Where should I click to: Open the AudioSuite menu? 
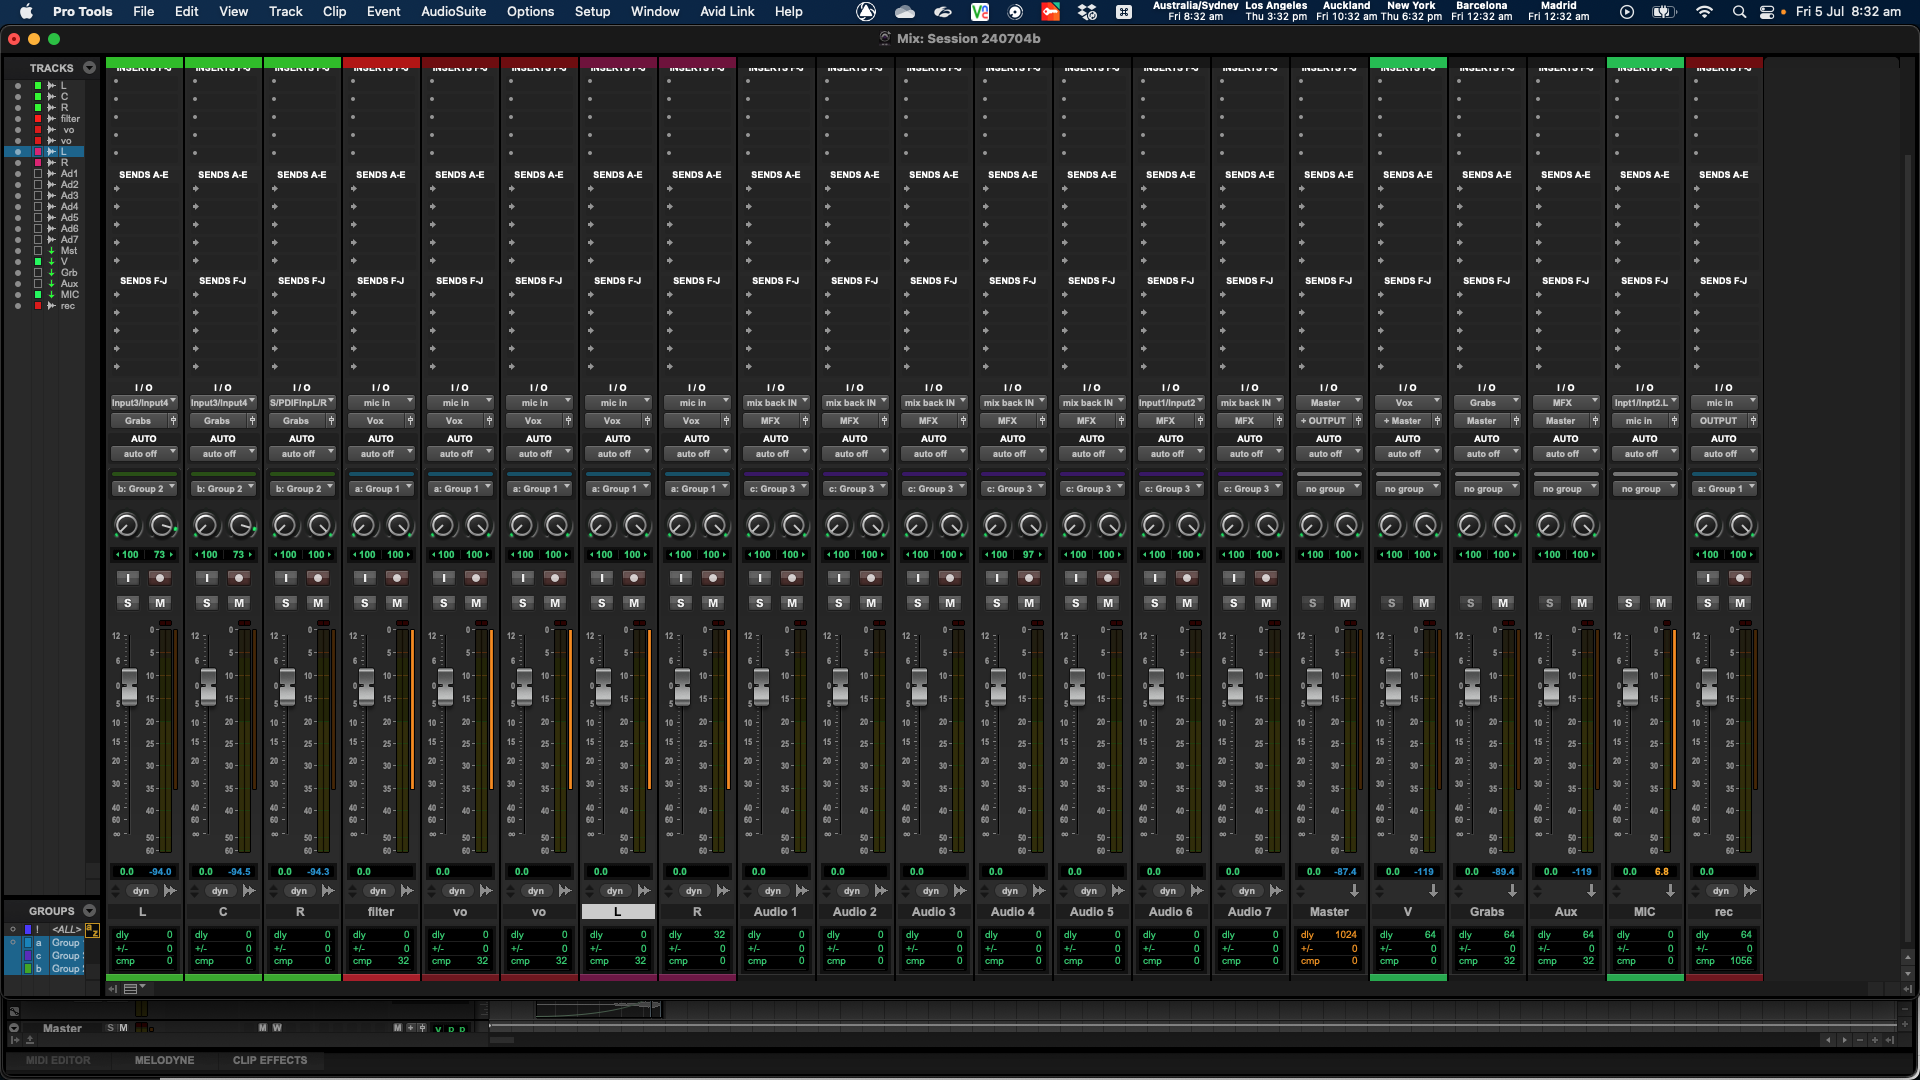[x=453, y=12]
